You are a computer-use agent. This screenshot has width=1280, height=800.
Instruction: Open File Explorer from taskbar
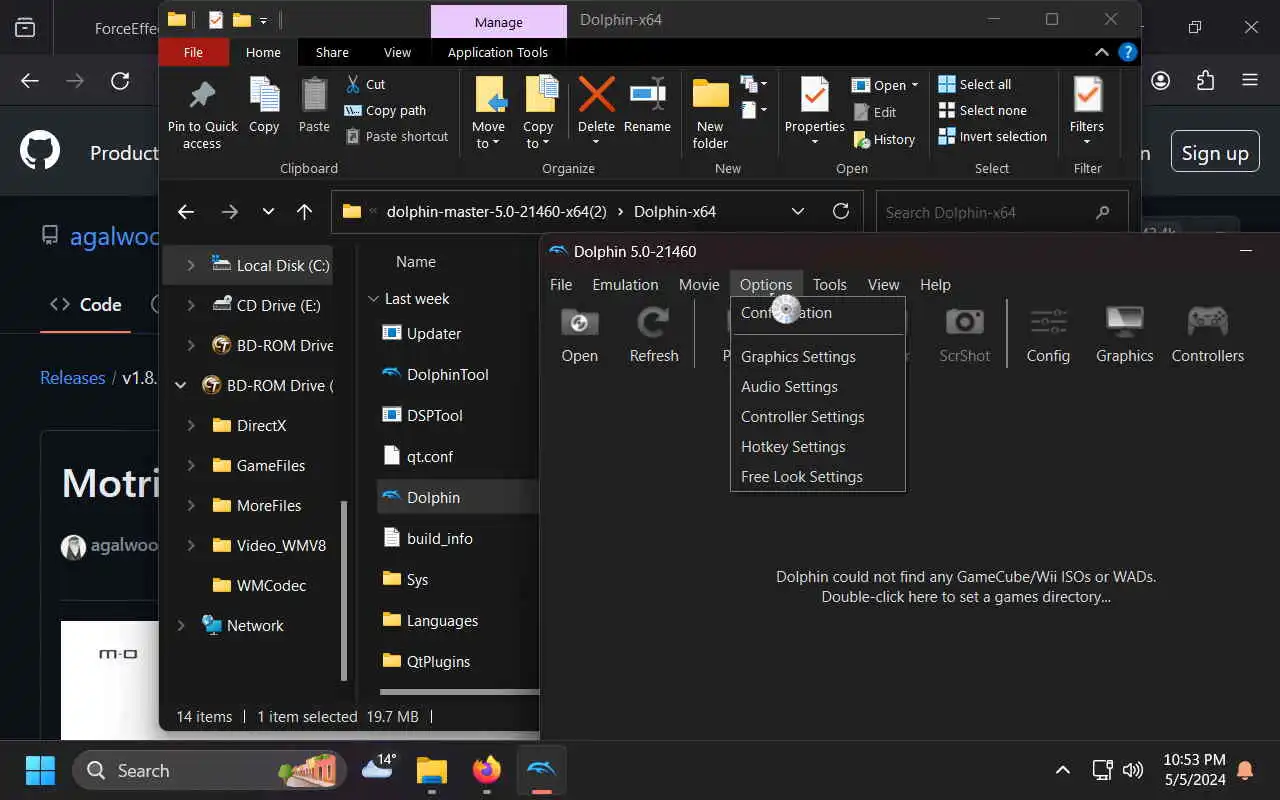point(432,770)
